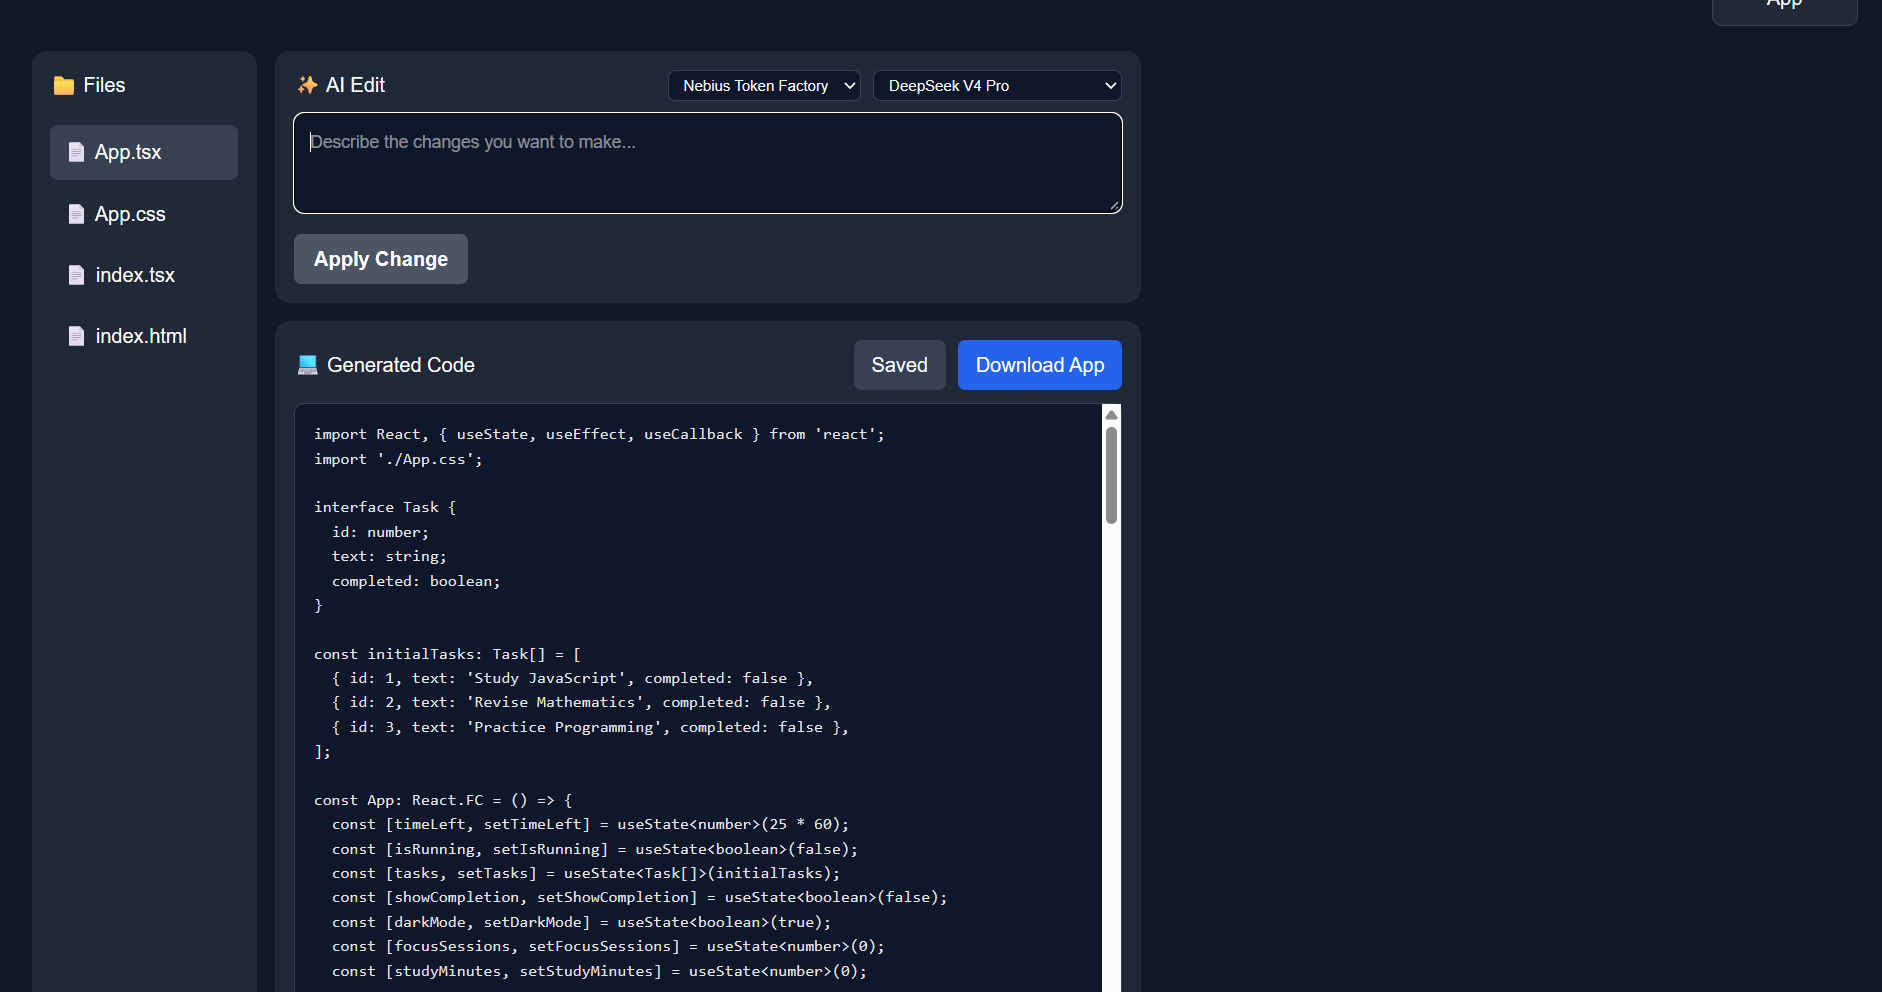This screenshot has width=1882, height=992.
Task: Click the Generated Code laptop icon
Action: [308, 365]
